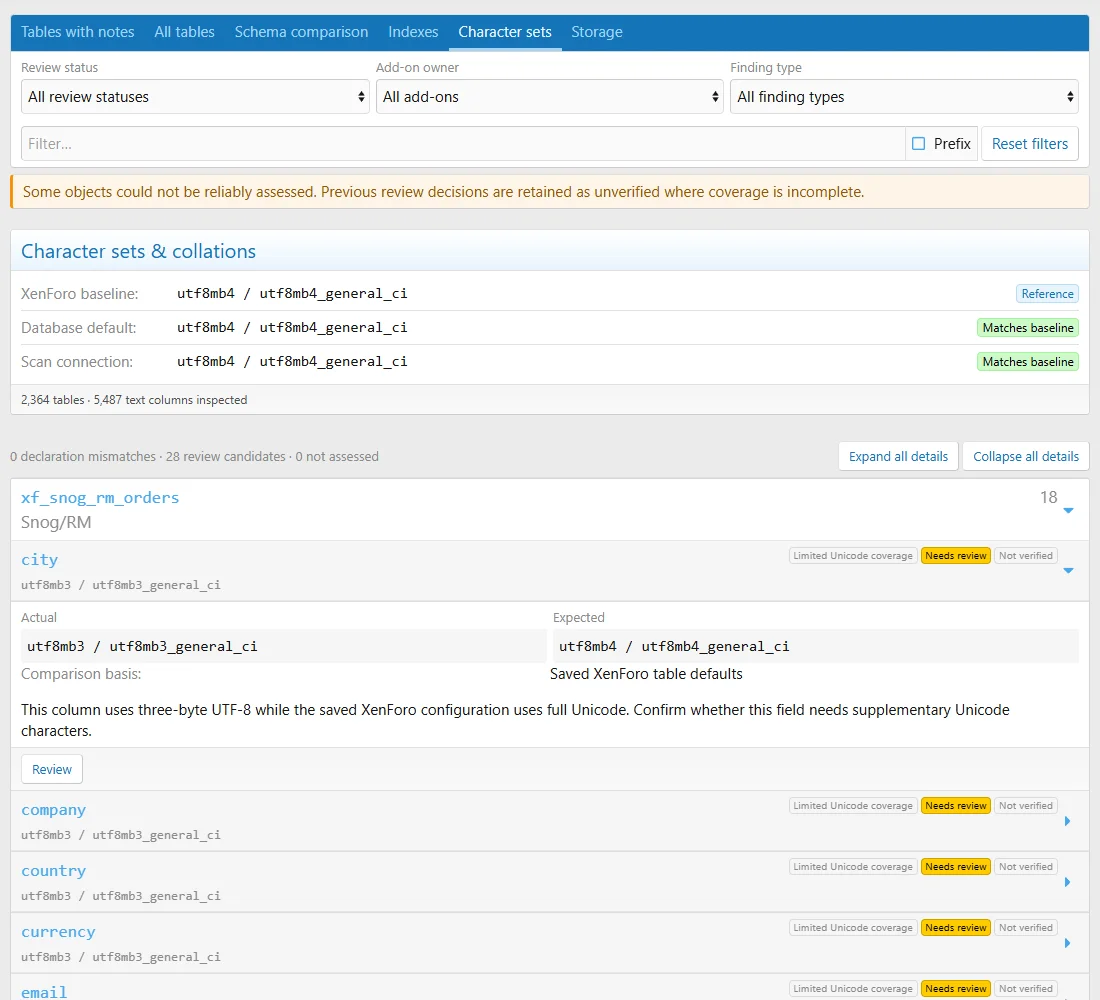Open the Schema comparison tab
1100x1000 pixels.
pyautogui.click(x=301, y=32)
